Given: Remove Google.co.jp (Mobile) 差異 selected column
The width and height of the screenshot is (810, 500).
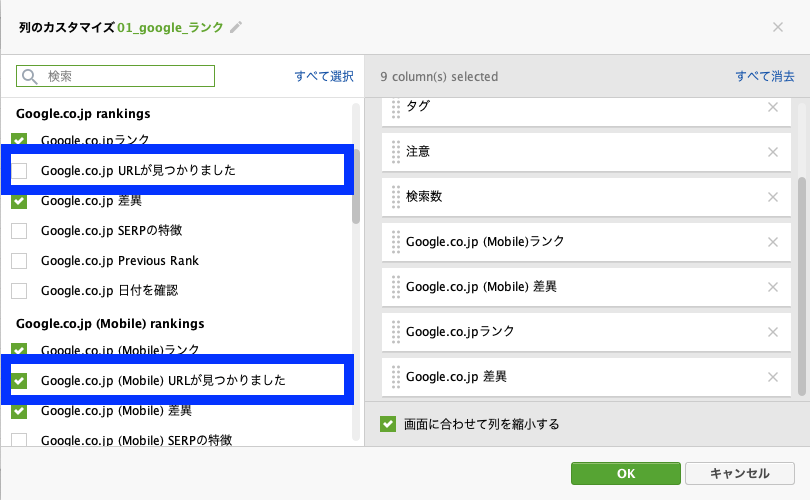Looking at the screenshot, I should pyautogui.click(x=773, y=287).
